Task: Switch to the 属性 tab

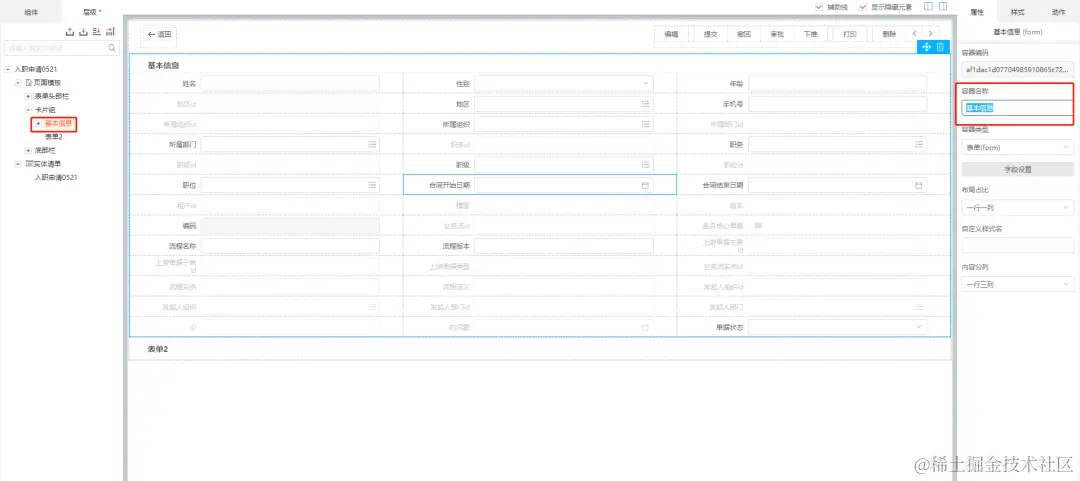Action: point(976,12)
